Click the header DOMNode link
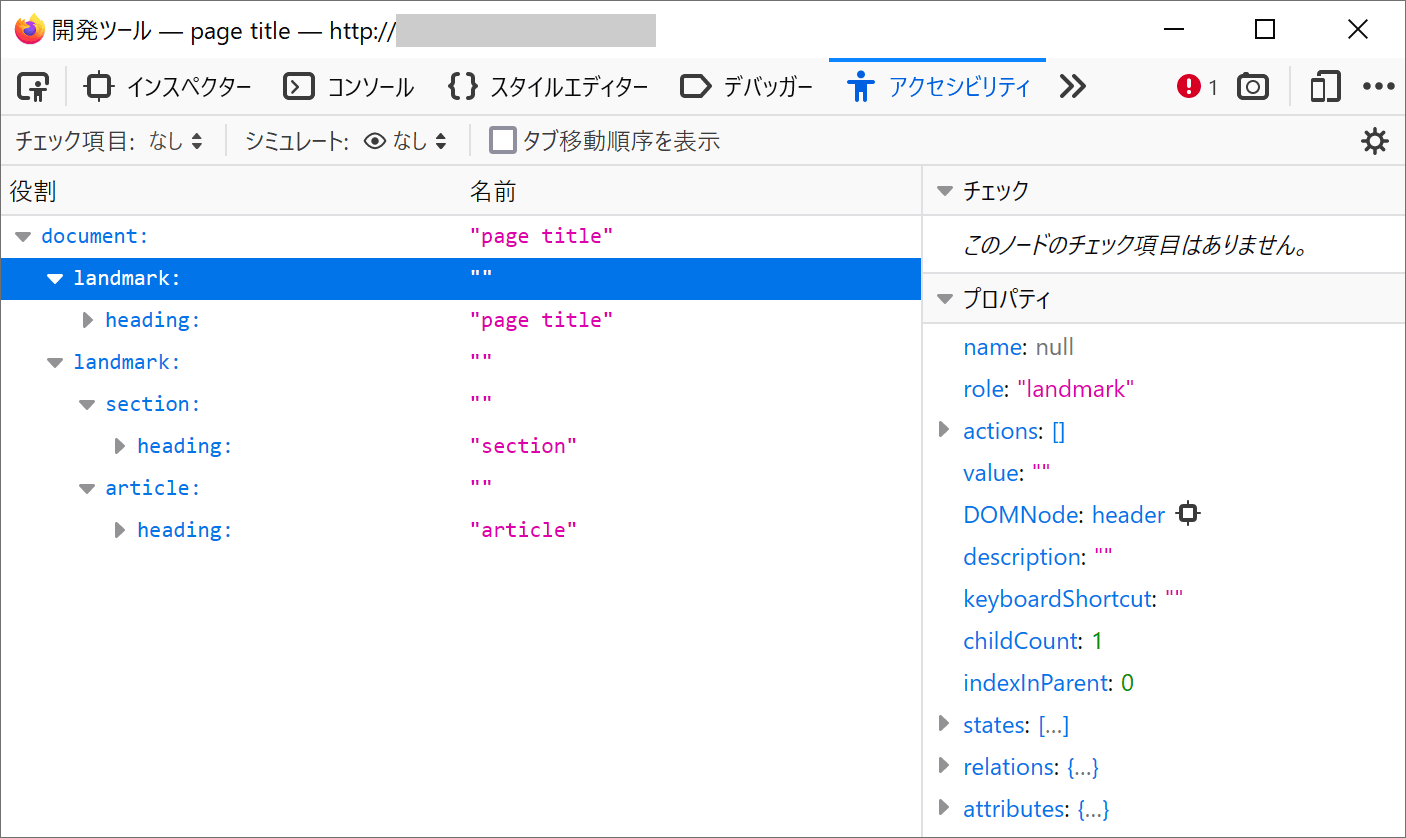Image resolution: width=1406 pixels, height=838 pixels. (1128, 515)
